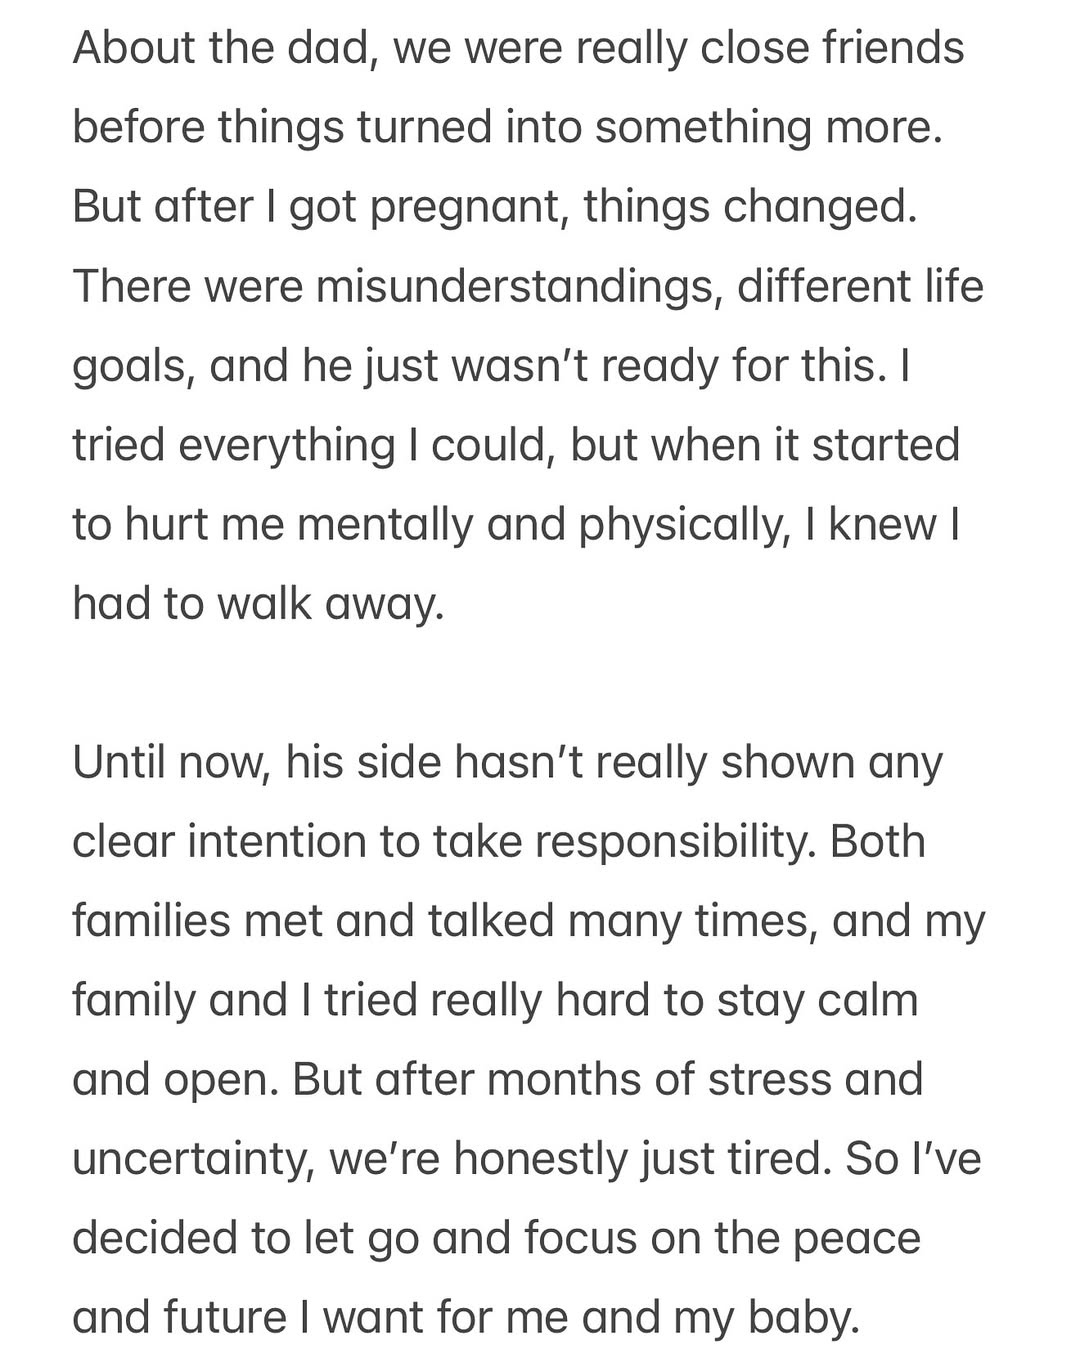Click the word "peace" in the text
The width and height of the screenshot is (1080, 1349).
point(856,1240)
